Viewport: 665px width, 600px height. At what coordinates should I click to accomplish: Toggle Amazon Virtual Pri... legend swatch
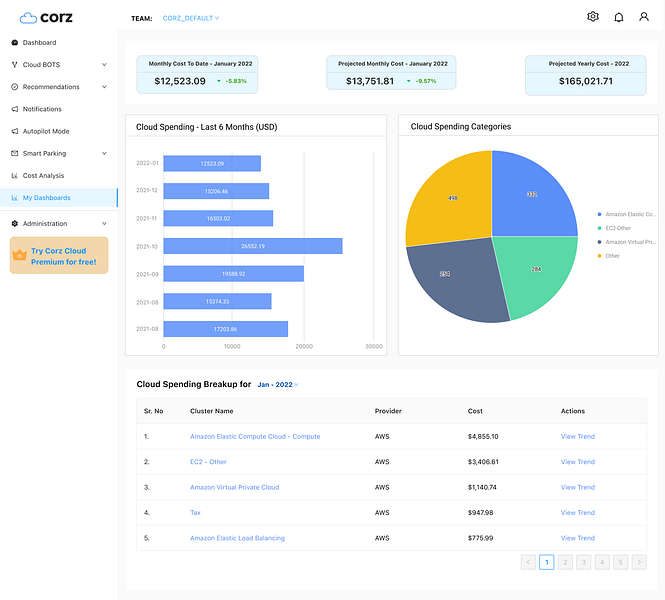click(x=599, y=242)
